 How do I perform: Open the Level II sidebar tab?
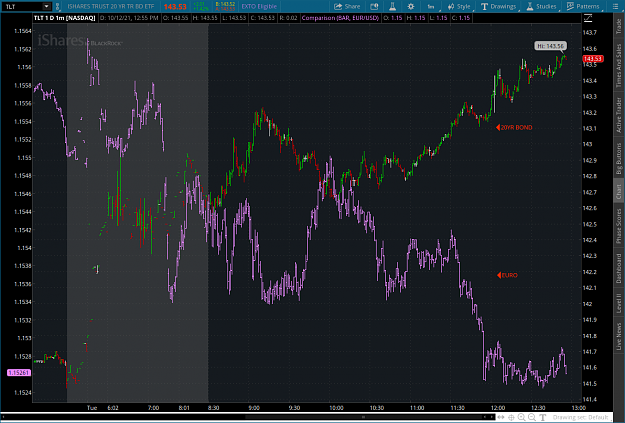(619, 303)
